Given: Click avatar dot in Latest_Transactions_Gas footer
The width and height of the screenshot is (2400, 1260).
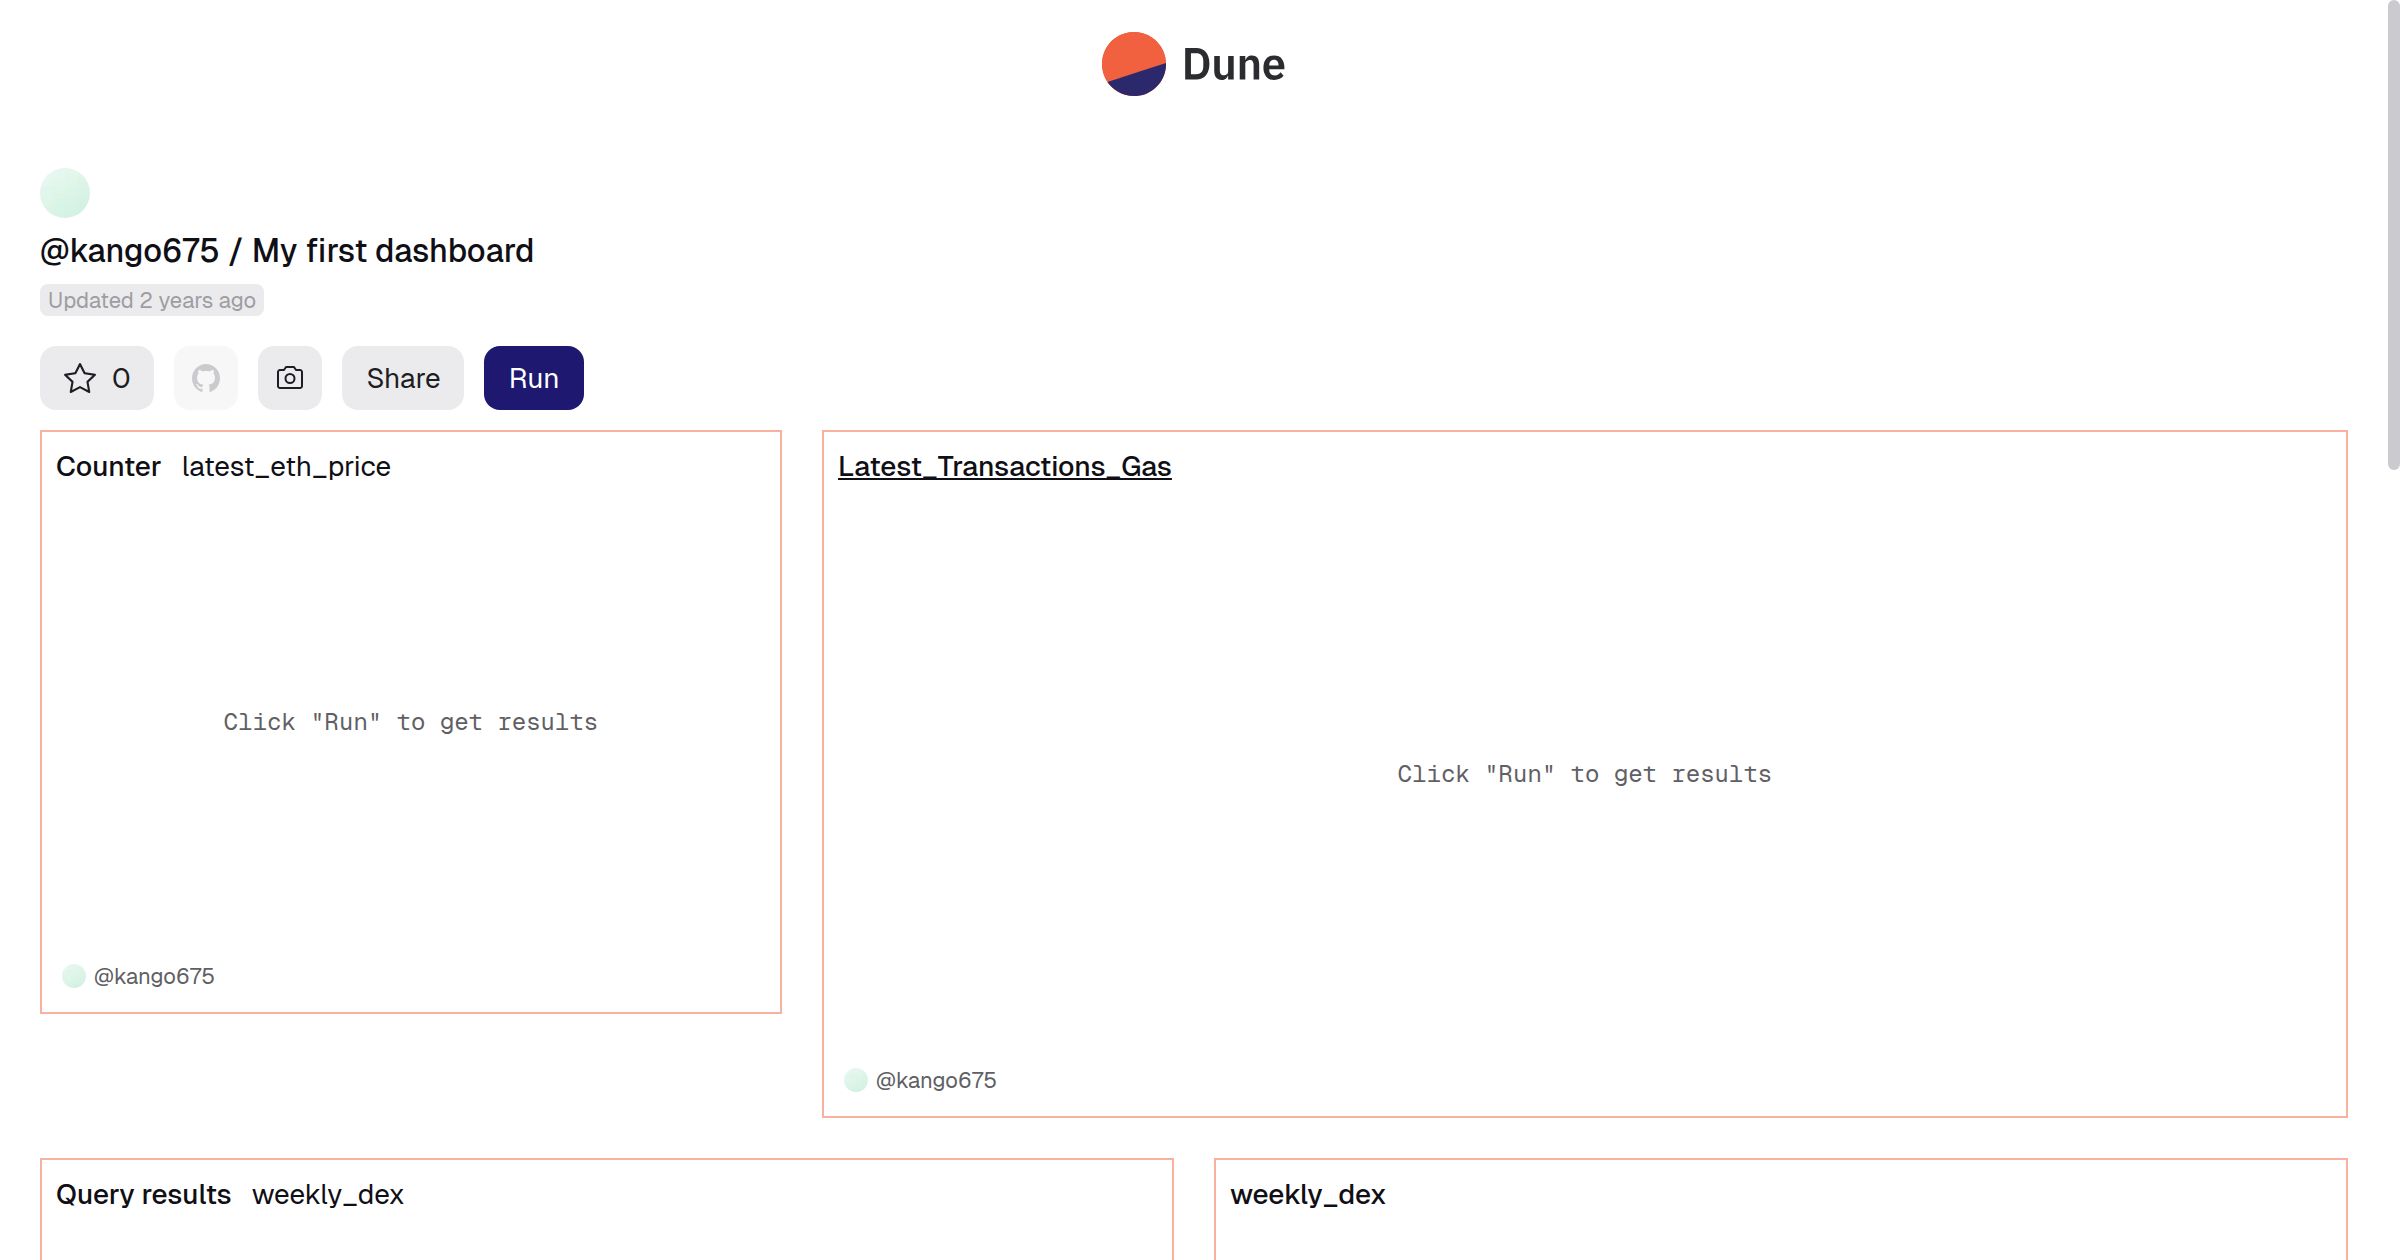Looking at the screenshot, I should click(856, 1080).
